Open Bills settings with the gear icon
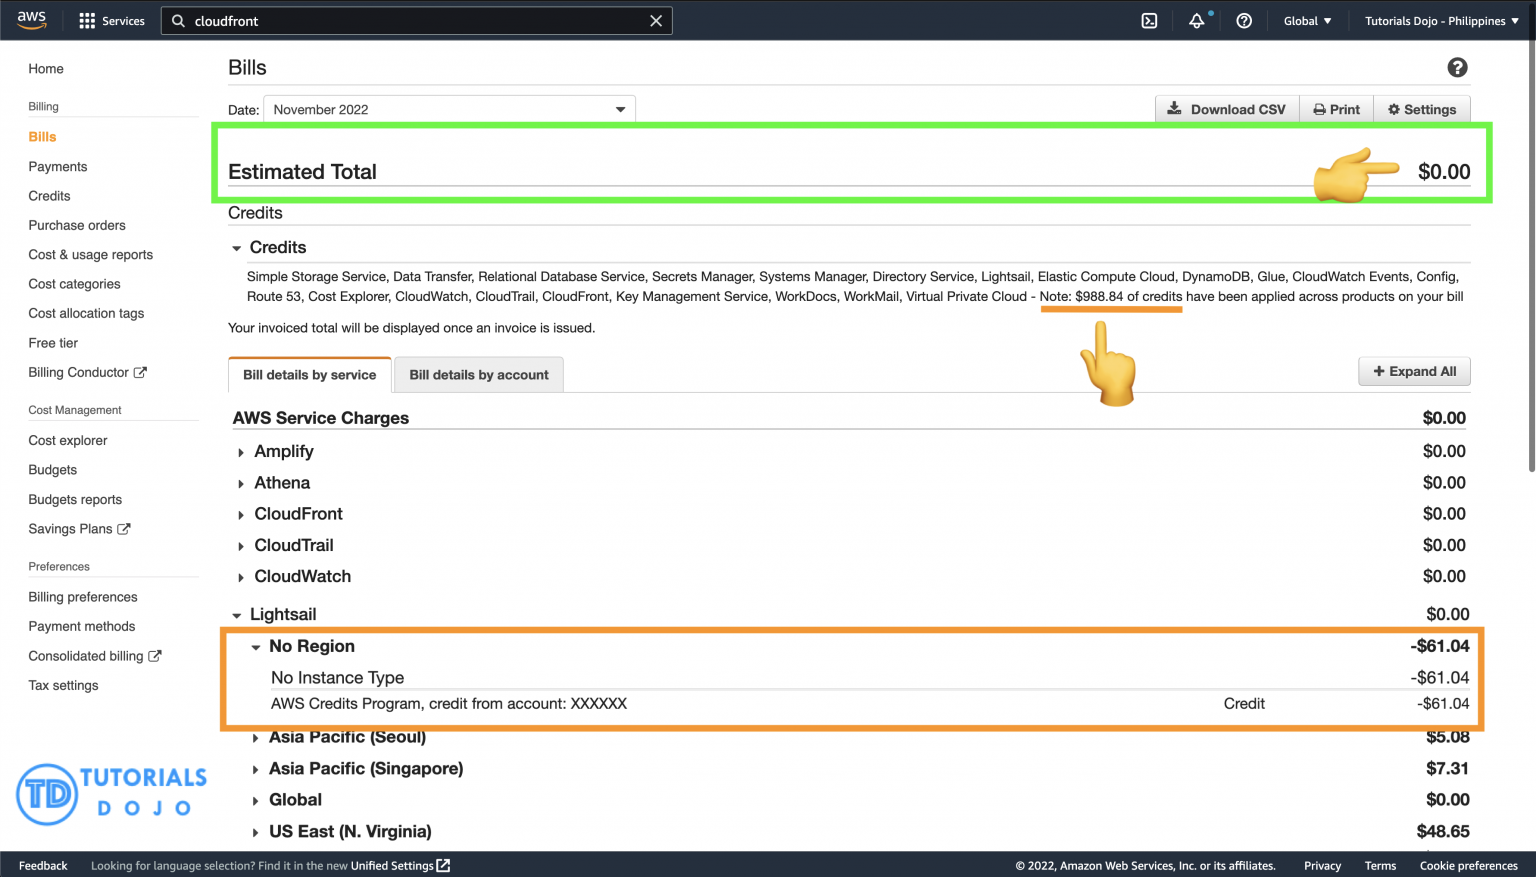1536x877 pixels. [x=1421, y=109]
